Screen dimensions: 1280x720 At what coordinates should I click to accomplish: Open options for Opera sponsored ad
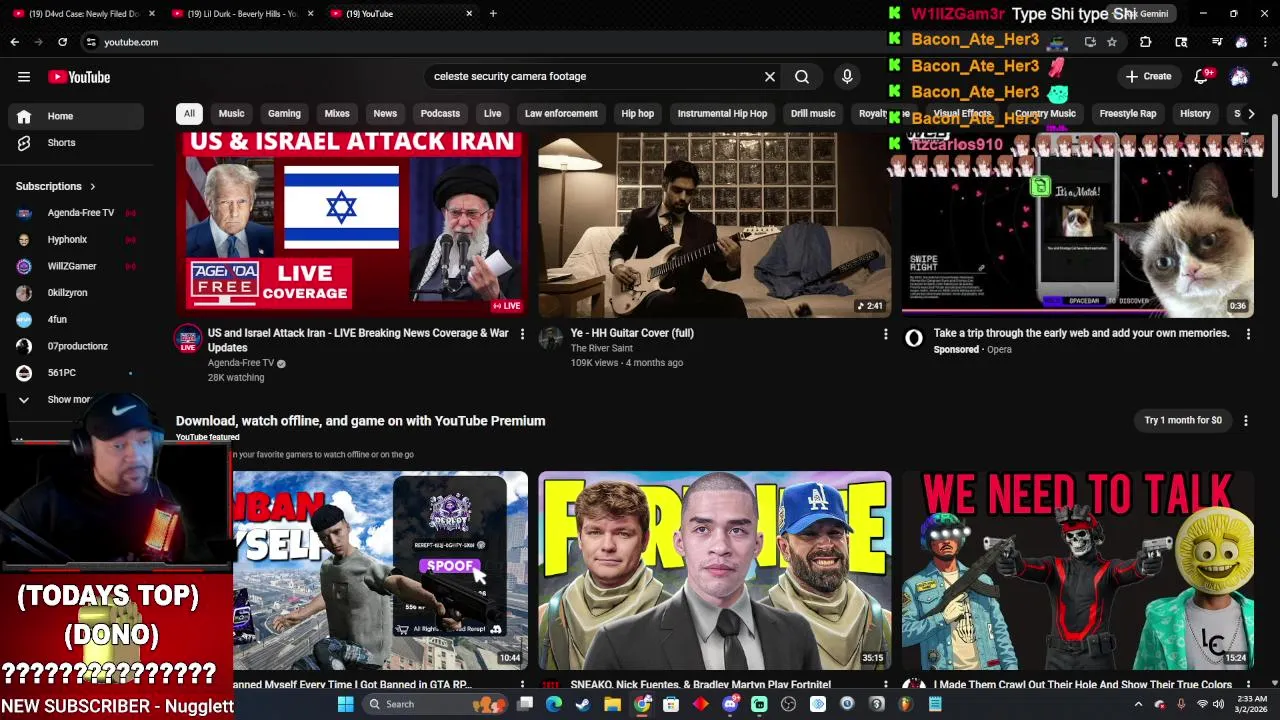coord(1248,334)
